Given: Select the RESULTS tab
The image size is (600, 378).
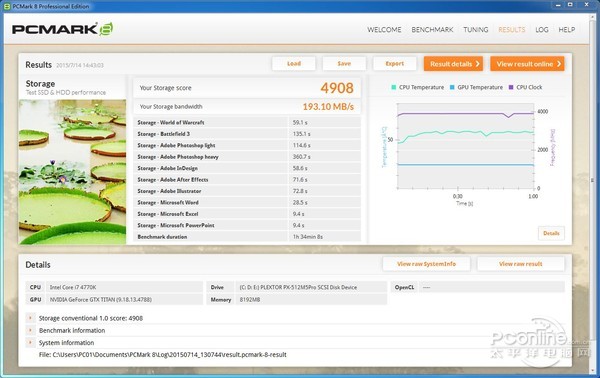Looking at the screenshot, I should coord(512,30).
